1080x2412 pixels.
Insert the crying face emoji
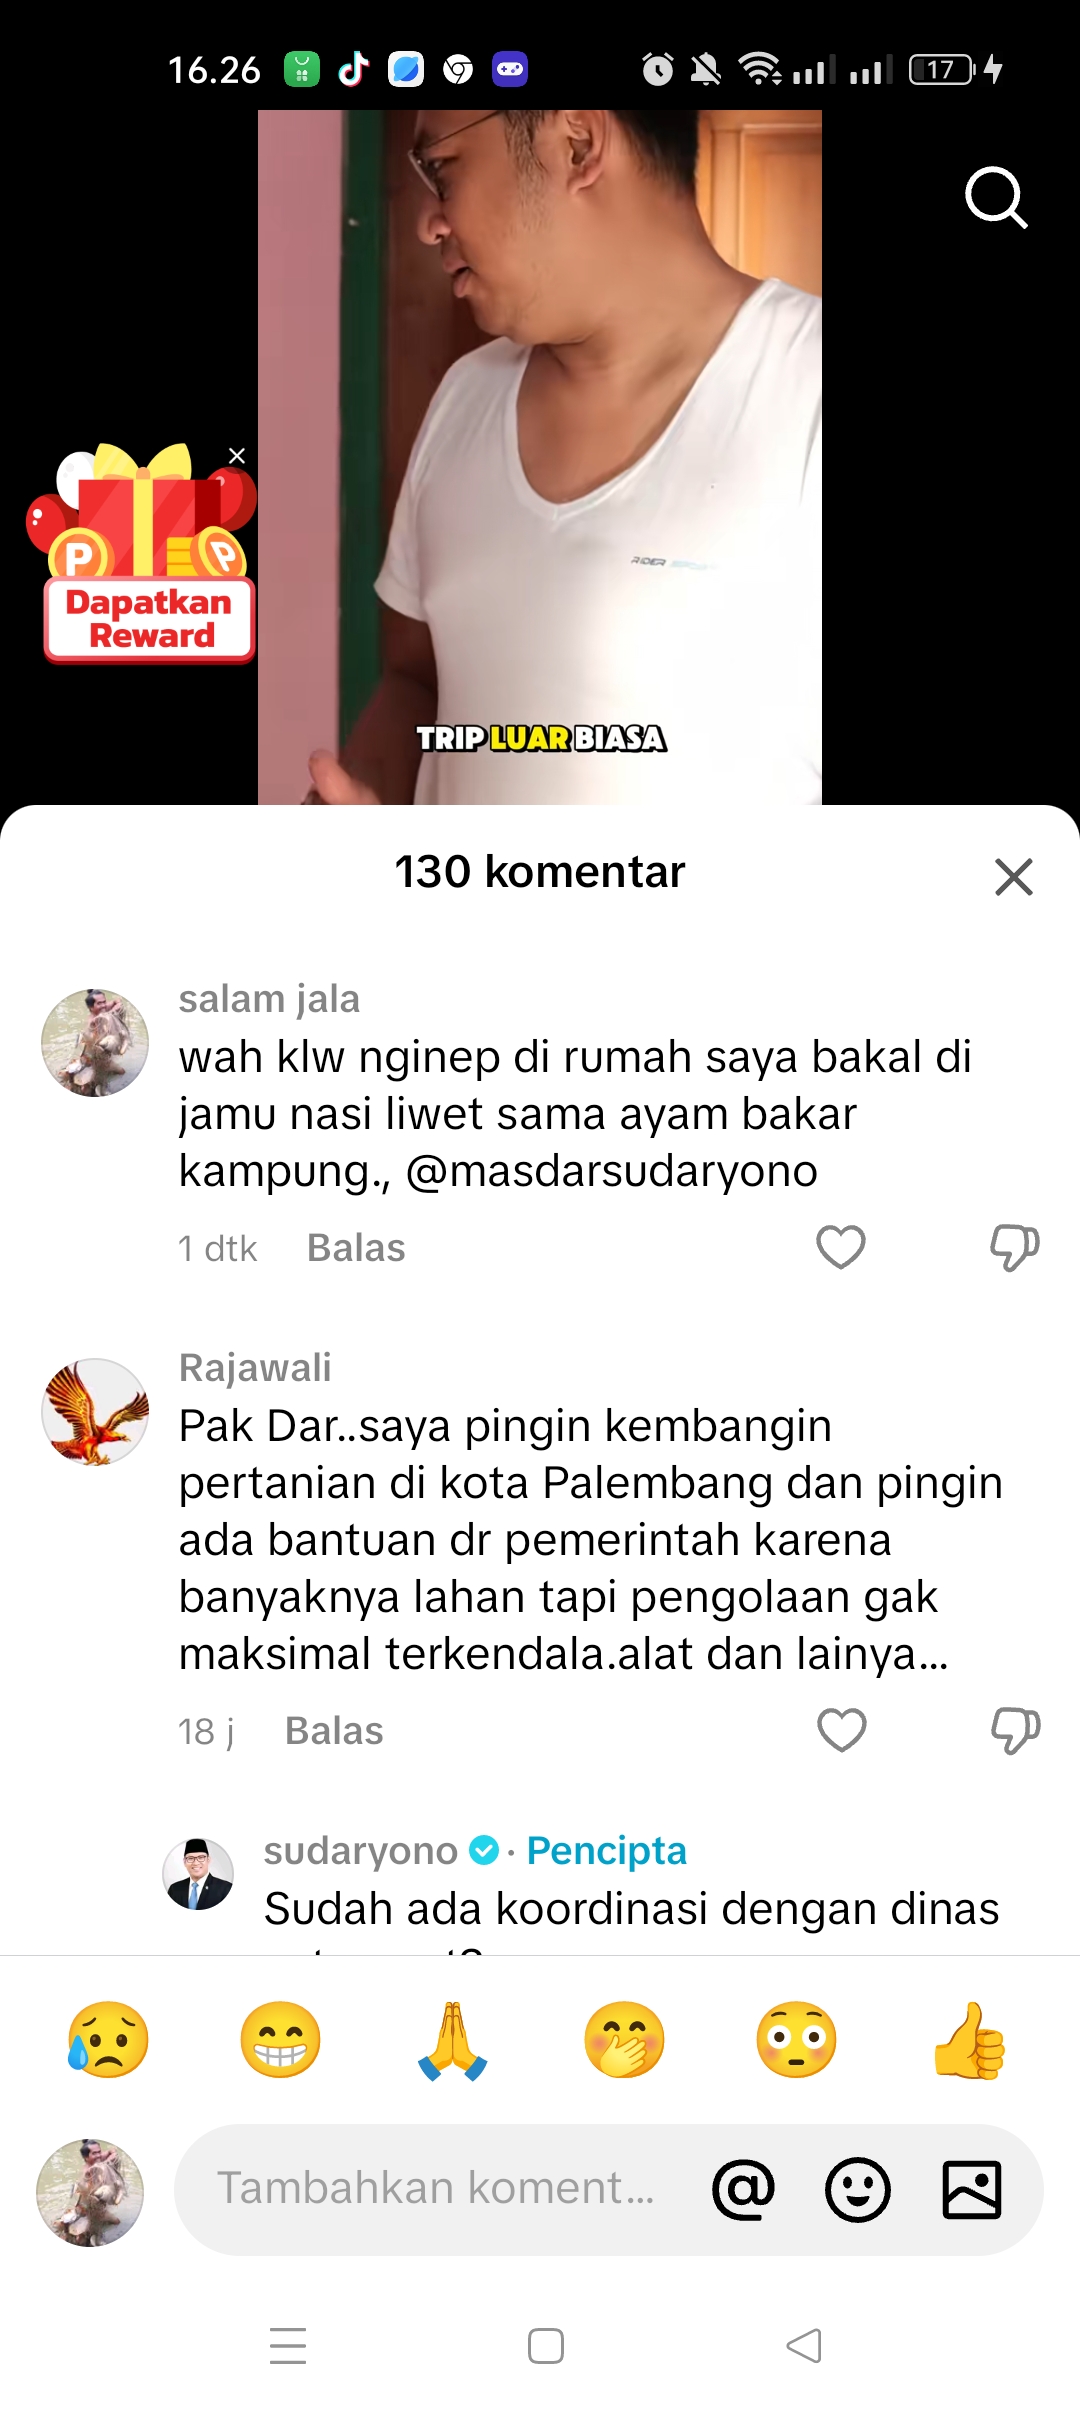(x=108, y=2040)
